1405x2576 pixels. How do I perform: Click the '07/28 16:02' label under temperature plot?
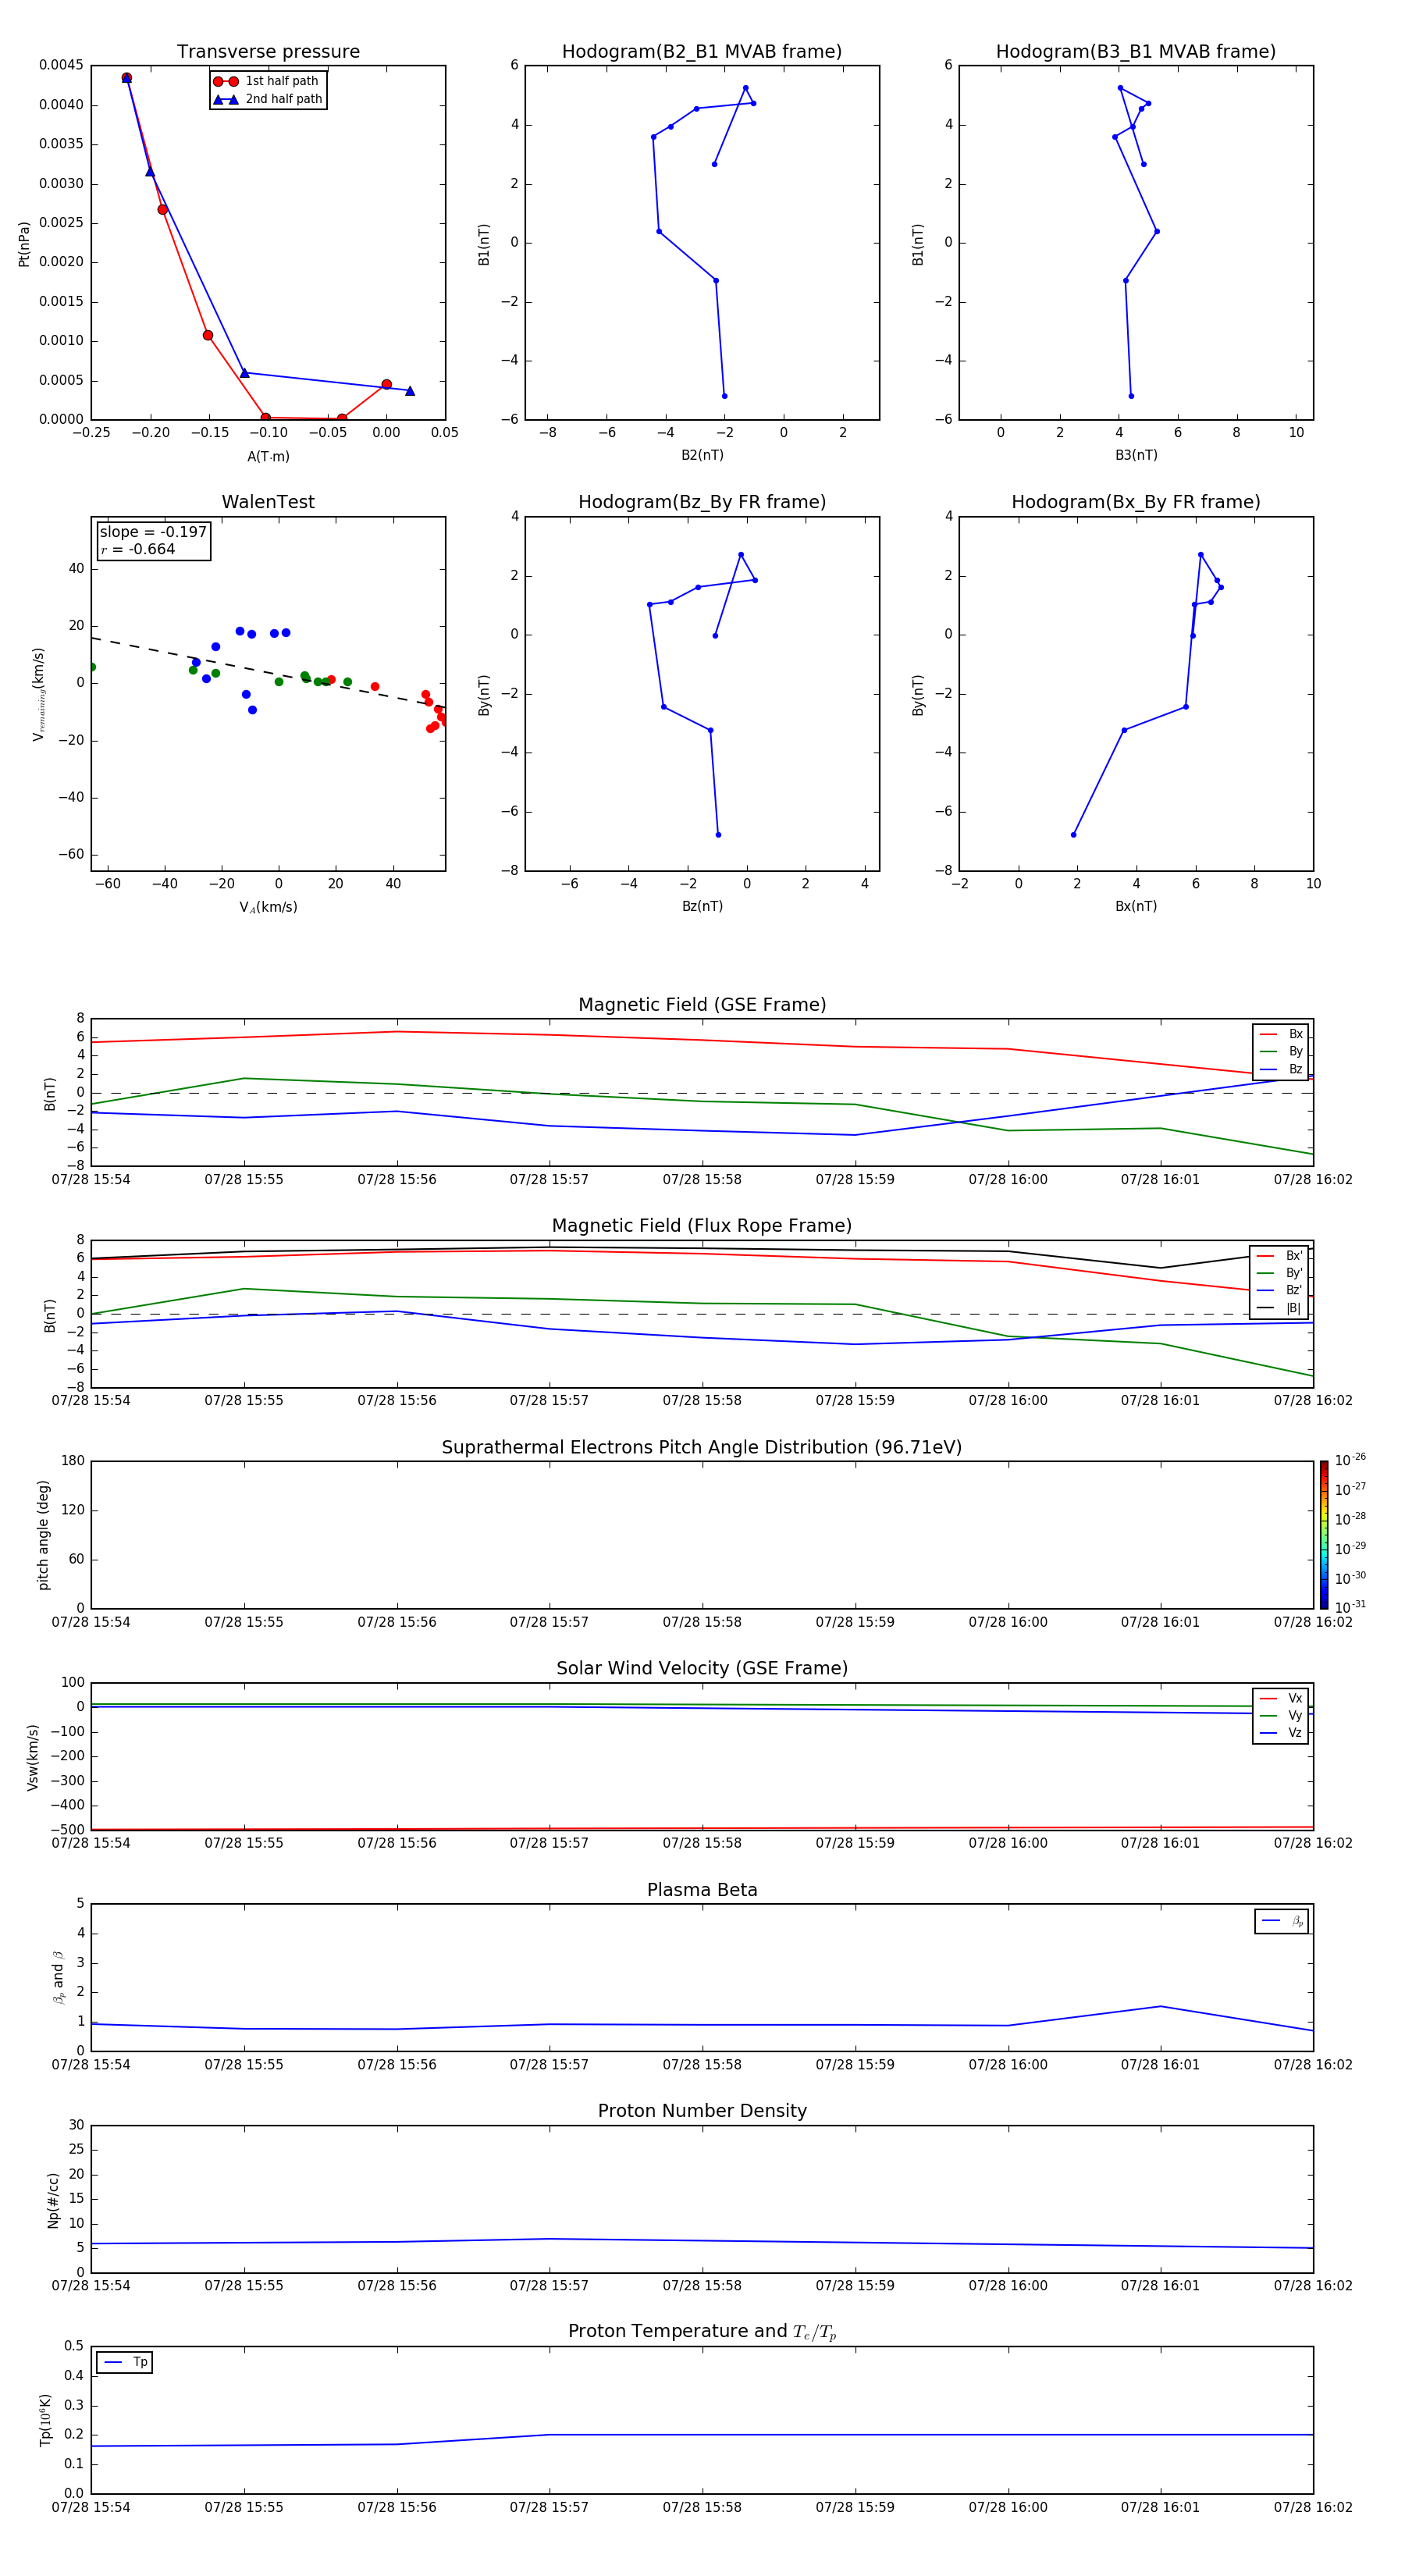1312,2507
